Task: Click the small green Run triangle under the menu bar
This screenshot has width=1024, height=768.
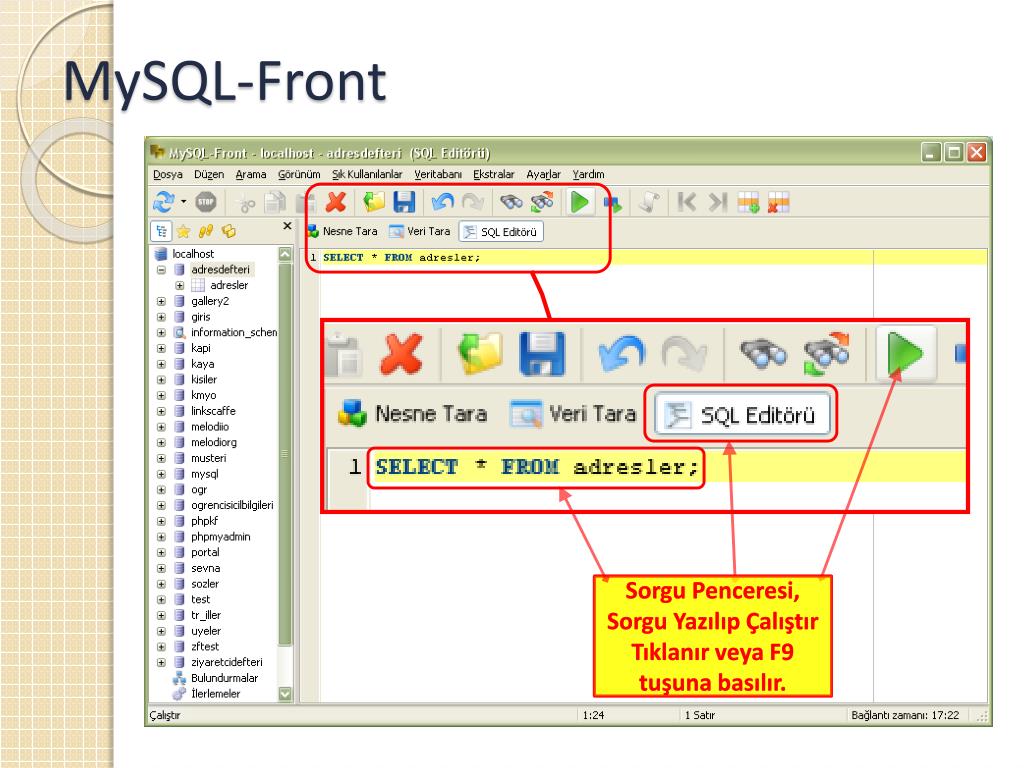Action: point(580,202)
